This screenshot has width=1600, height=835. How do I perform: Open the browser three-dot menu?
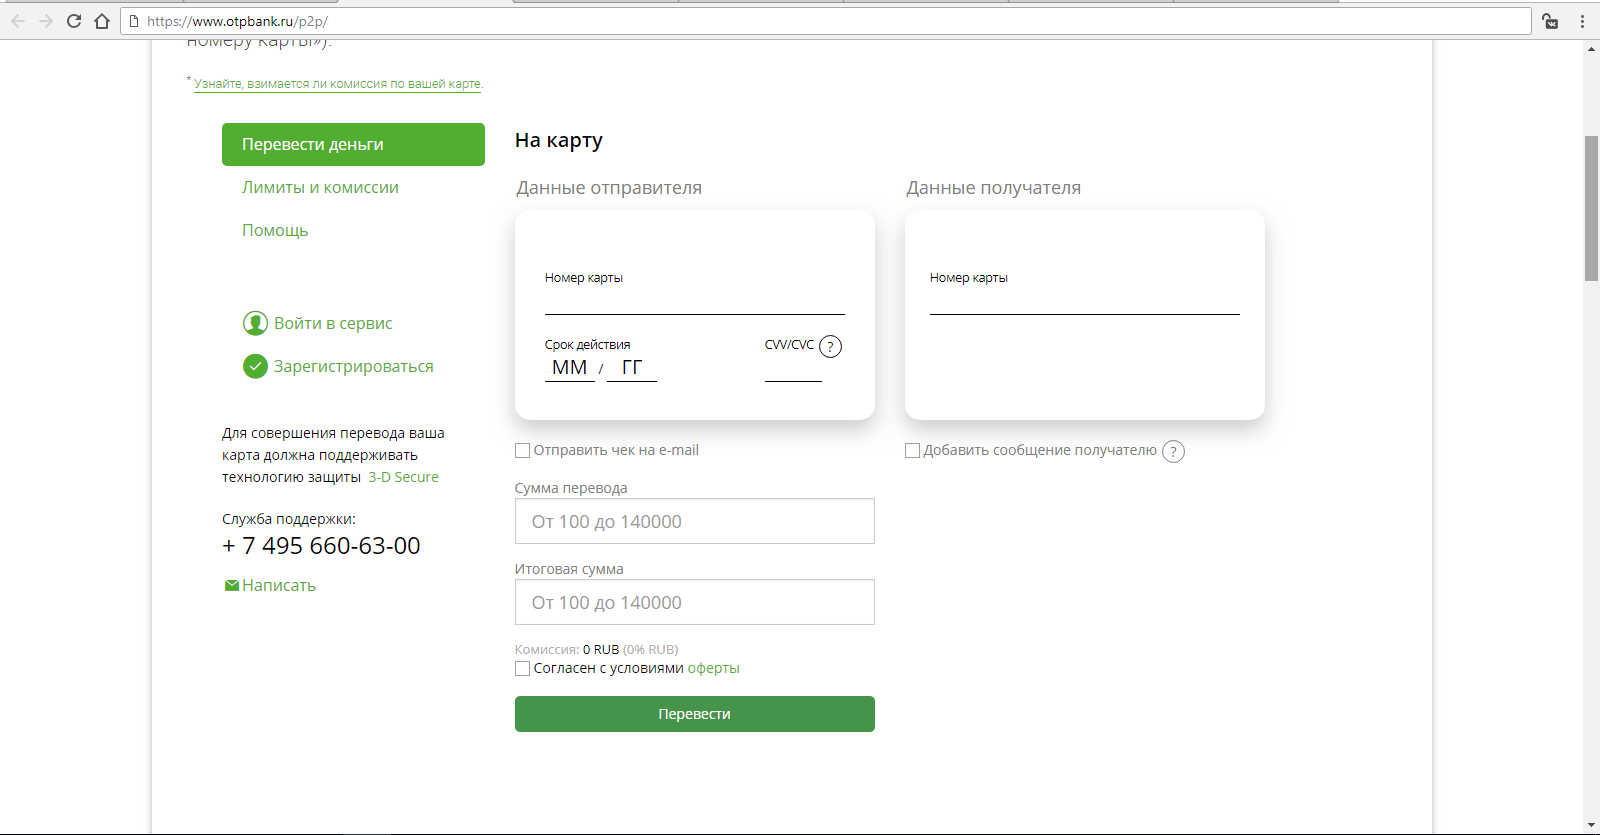[x=1582, y=21]
